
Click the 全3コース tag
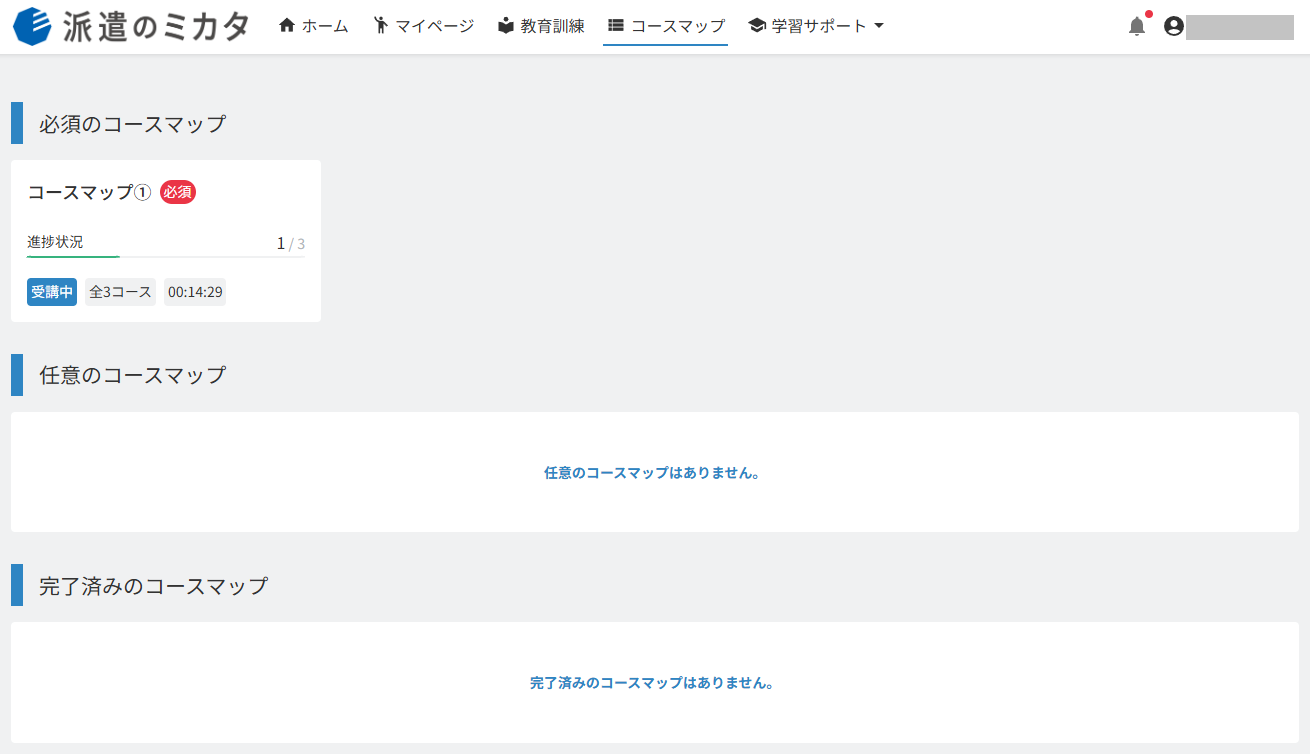click(120, 292)
